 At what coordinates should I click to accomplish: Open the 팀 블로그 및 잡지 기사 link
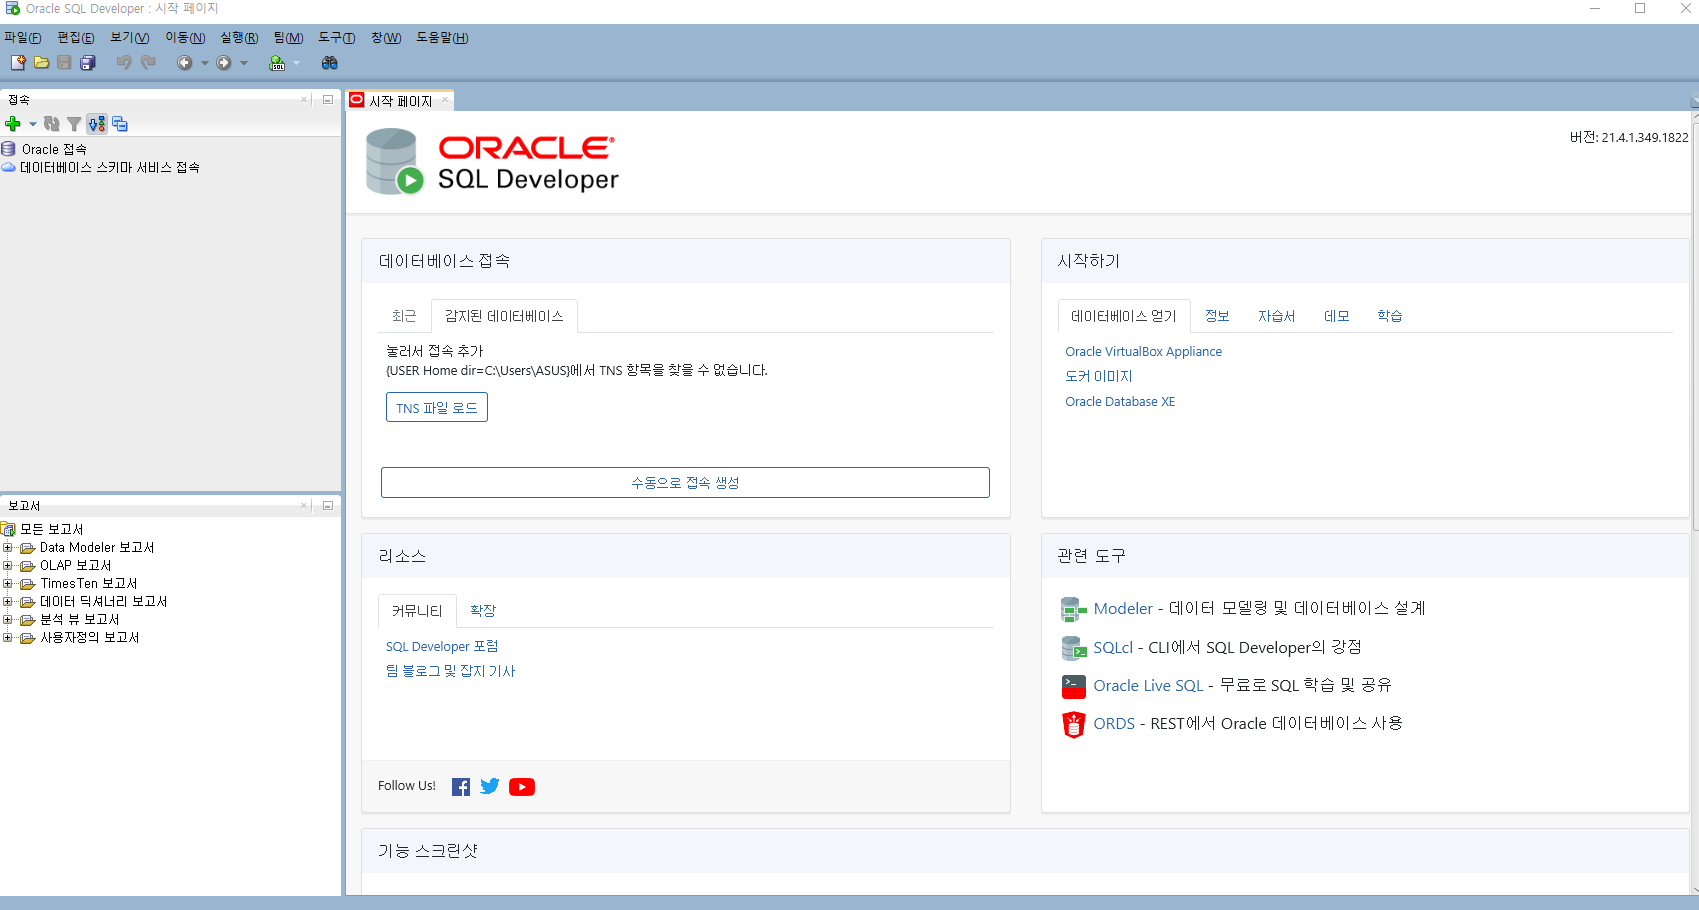tap(451, 672)
